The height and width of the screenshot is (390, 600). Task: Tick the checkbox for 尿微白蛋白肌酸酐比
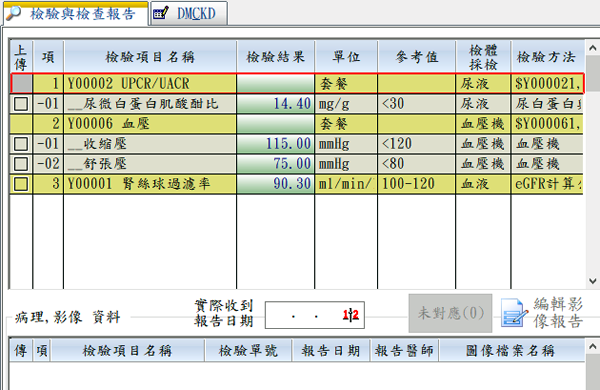click(21, 104)
